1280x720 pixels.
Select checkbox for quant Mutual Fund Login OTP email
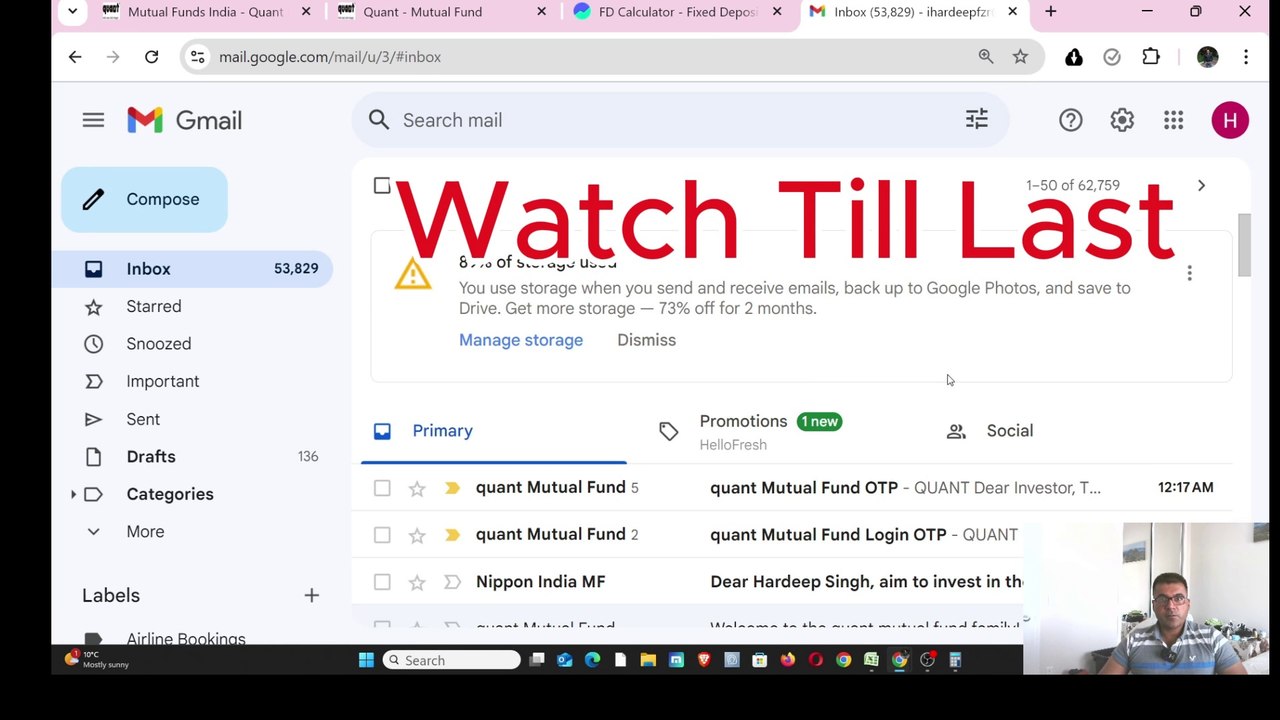[382, 535]
